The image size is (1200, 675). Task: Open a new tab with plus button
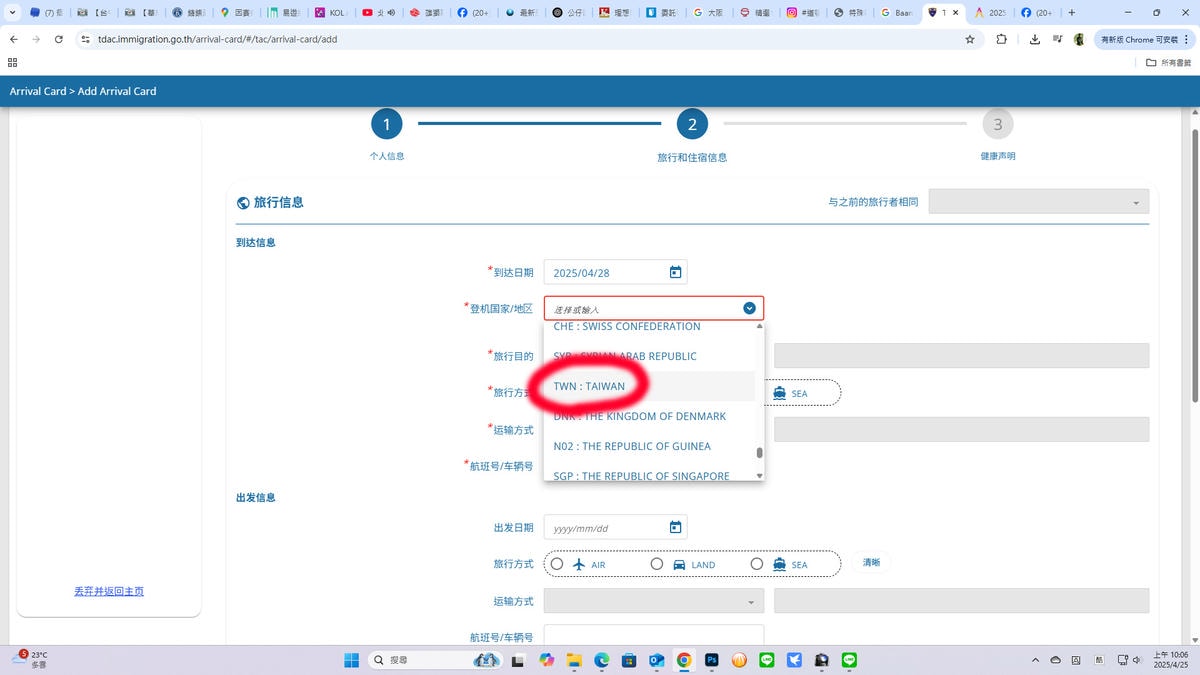tap(1072, 13)
